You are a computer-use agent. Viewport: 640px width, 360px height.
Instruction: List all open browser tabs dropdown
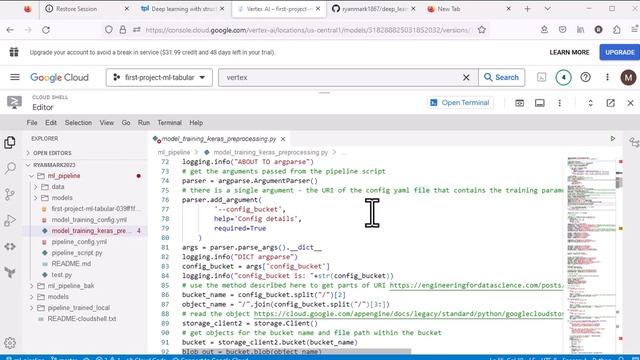tap(547, 9)
